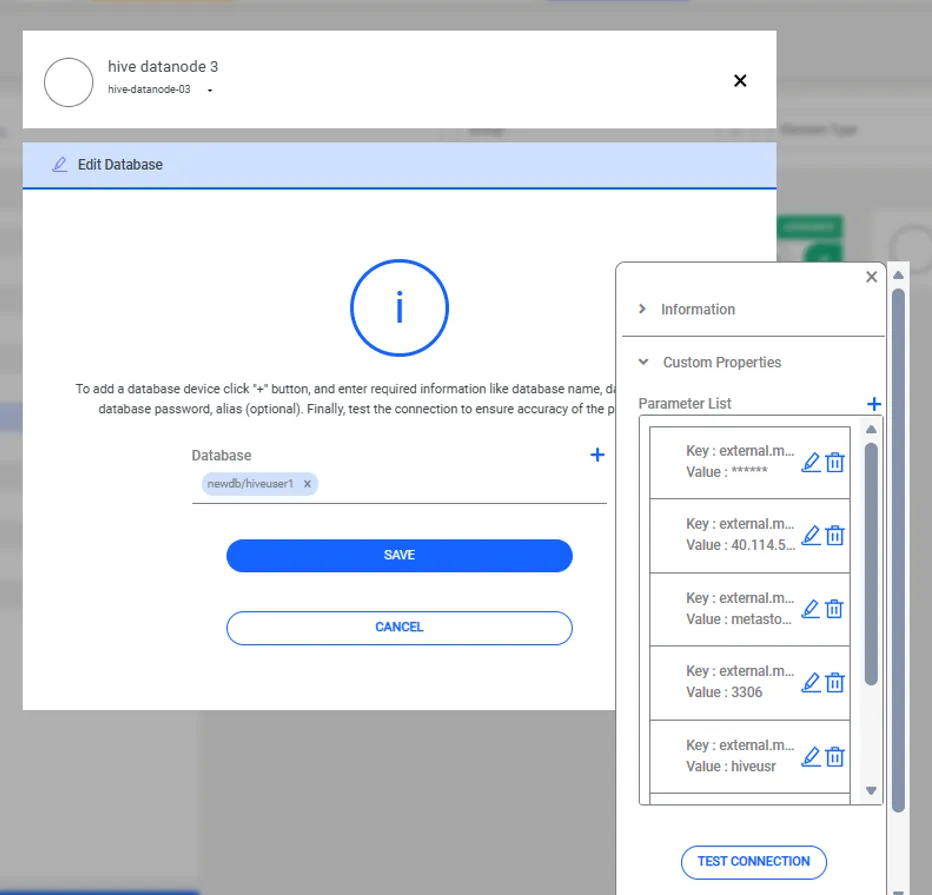Click the hive datanode 3 avatar circle
Image resolution: width=932 pixels, height=895 pixels.
pos(68,82)
